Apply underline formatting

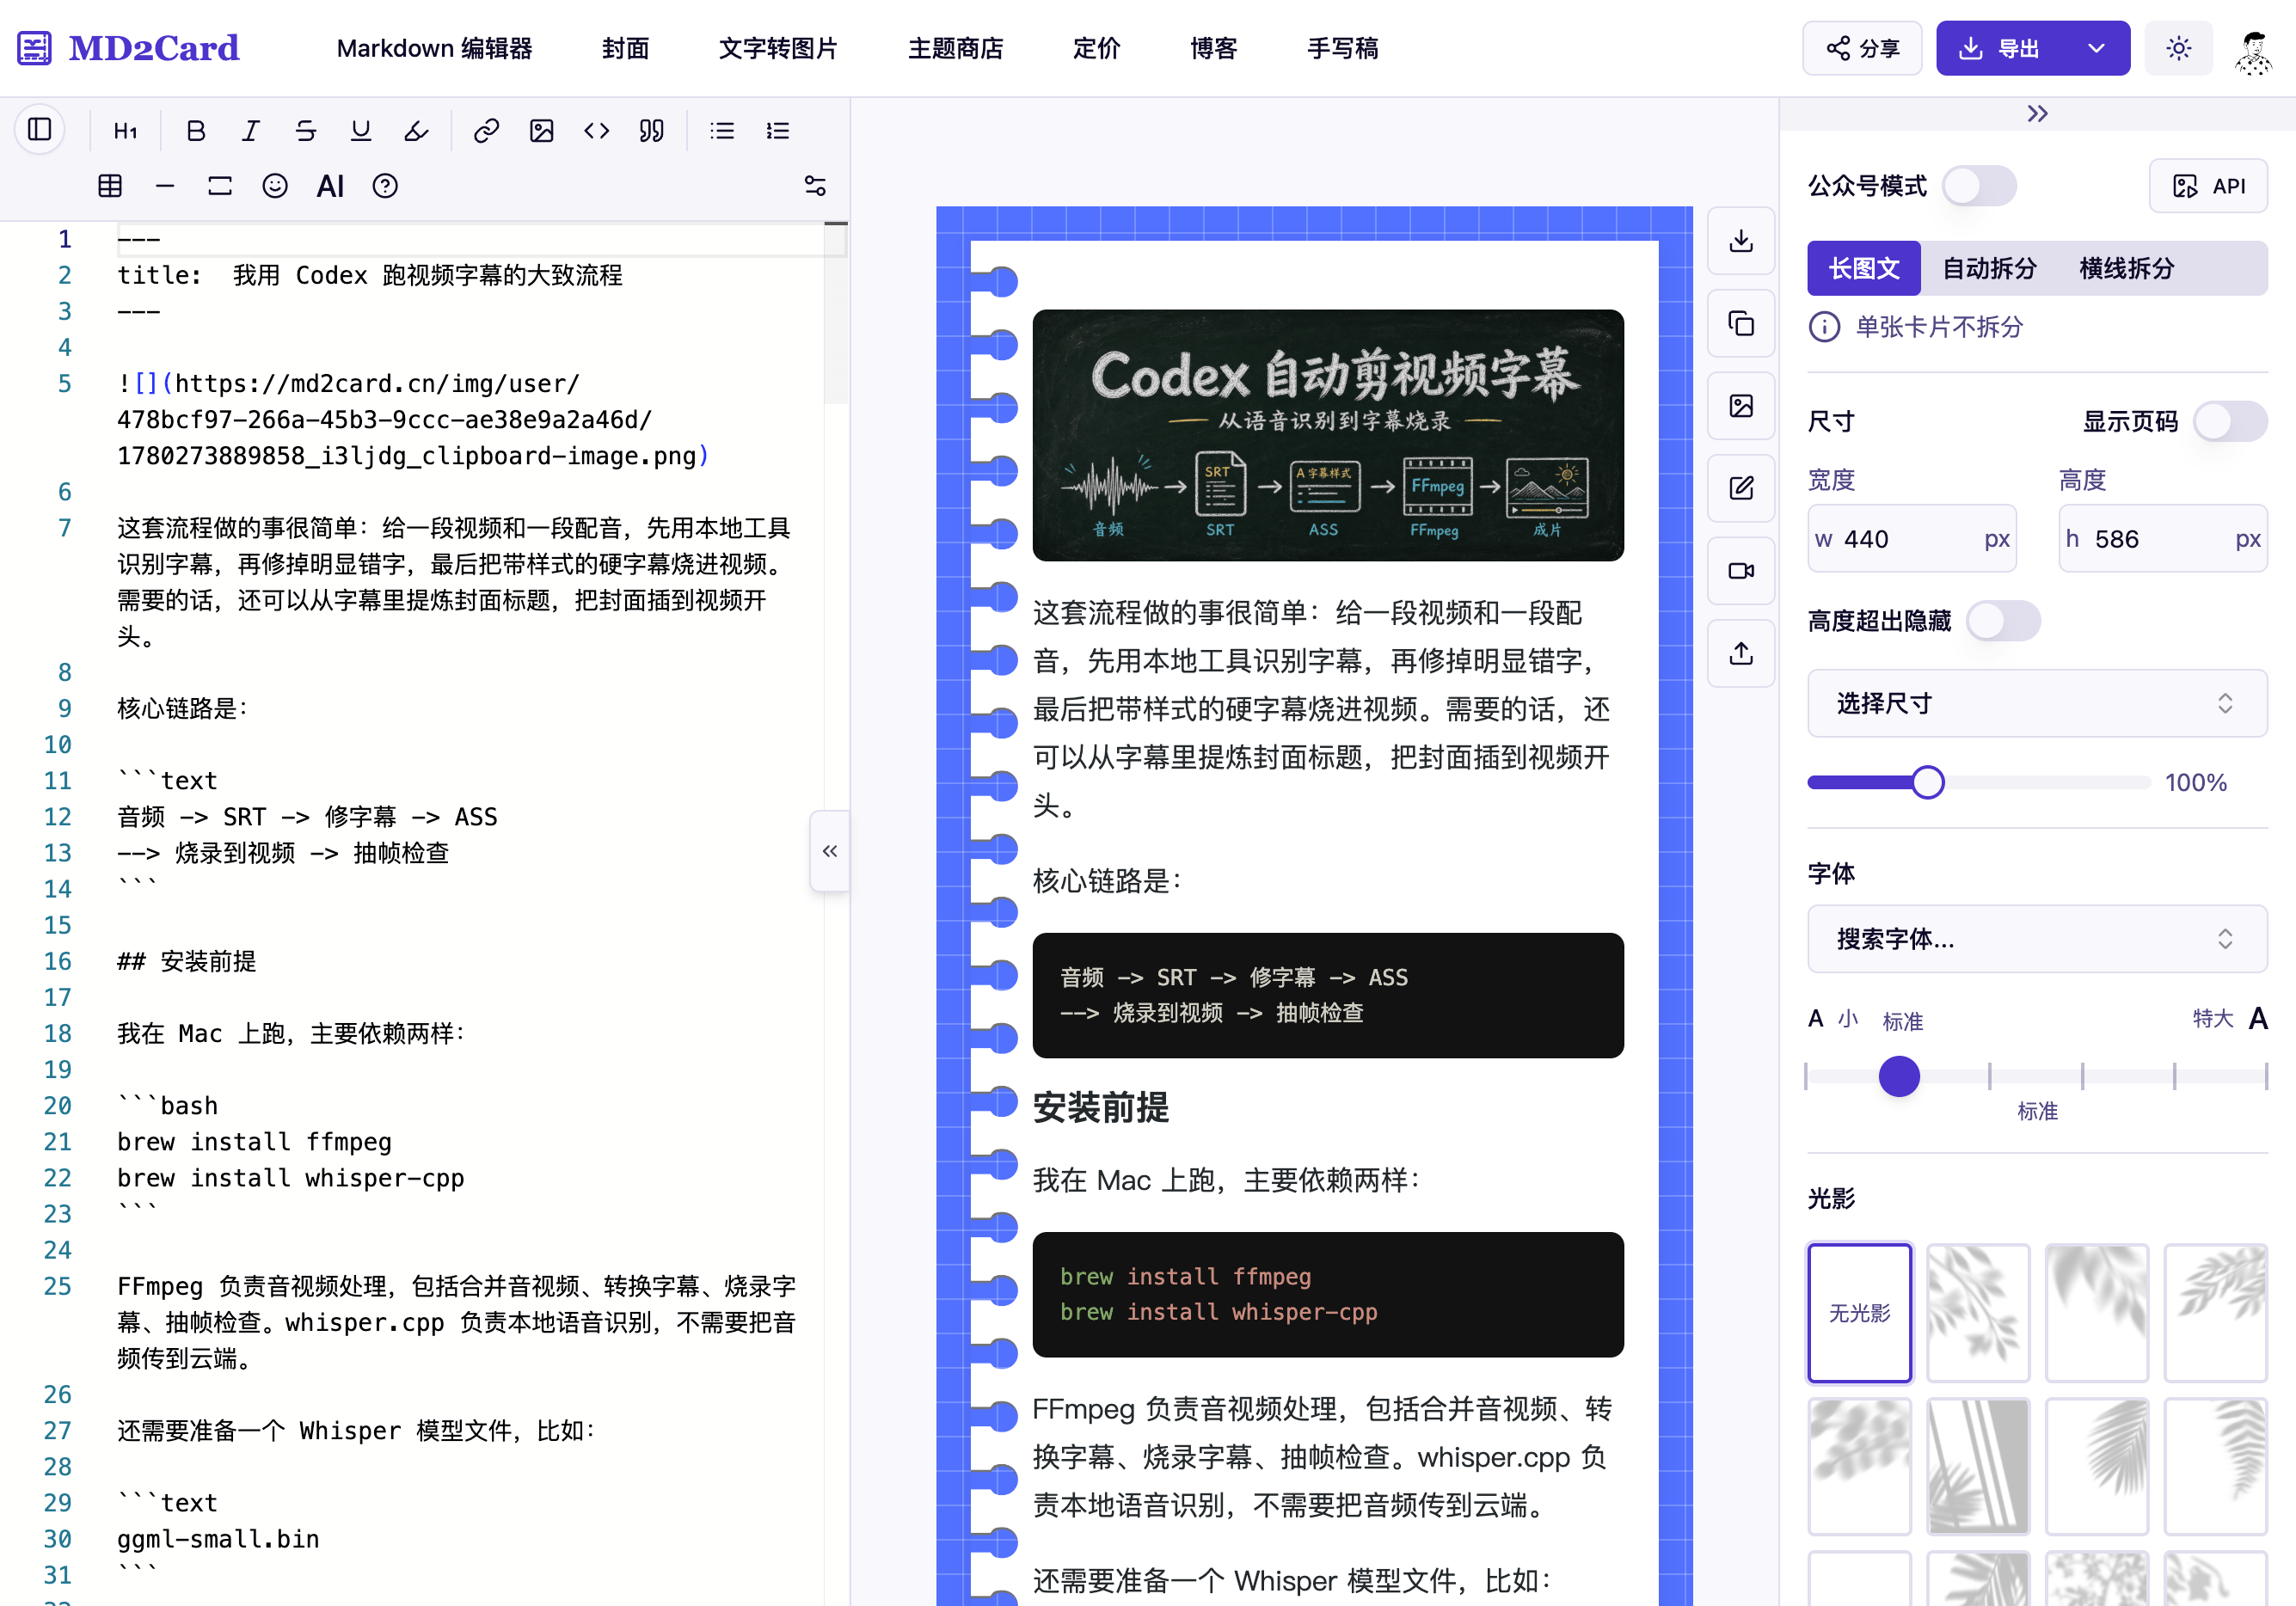(361, 131)
